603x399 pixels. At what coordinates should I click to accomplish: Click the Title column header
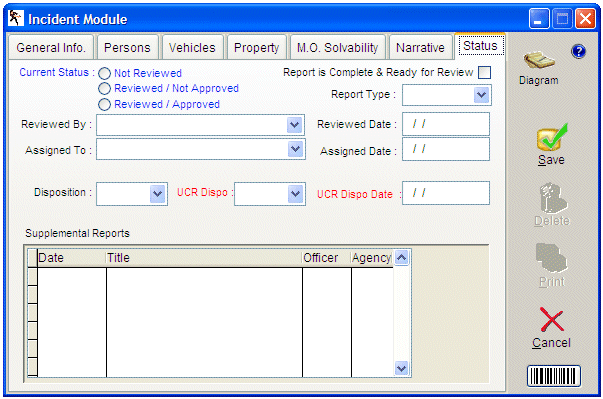204,258
